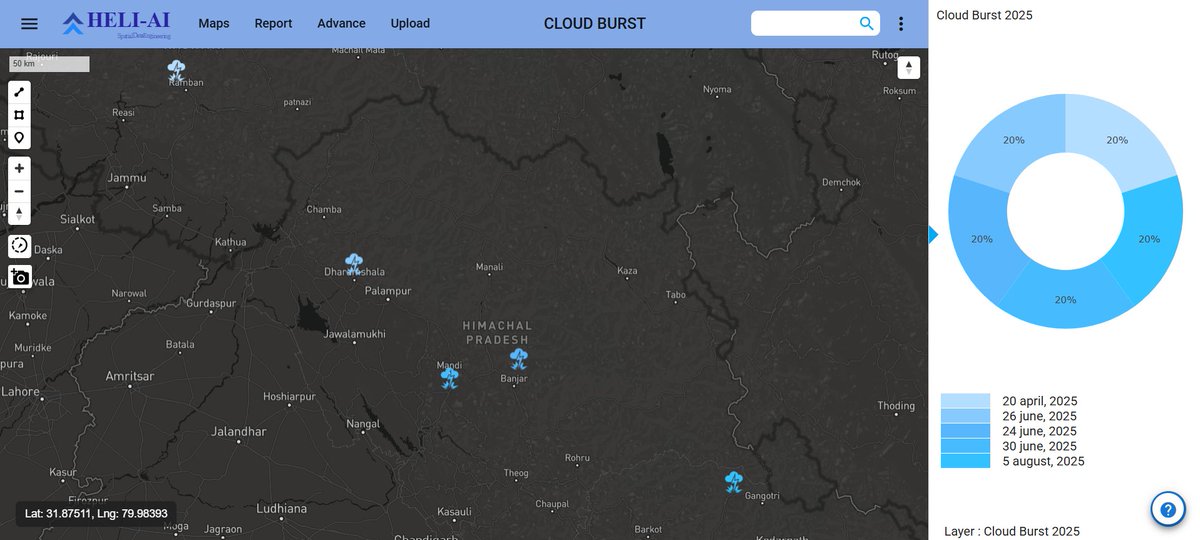Open the Maps menu
Screen dimensions: 1200x540
(214, 23)
